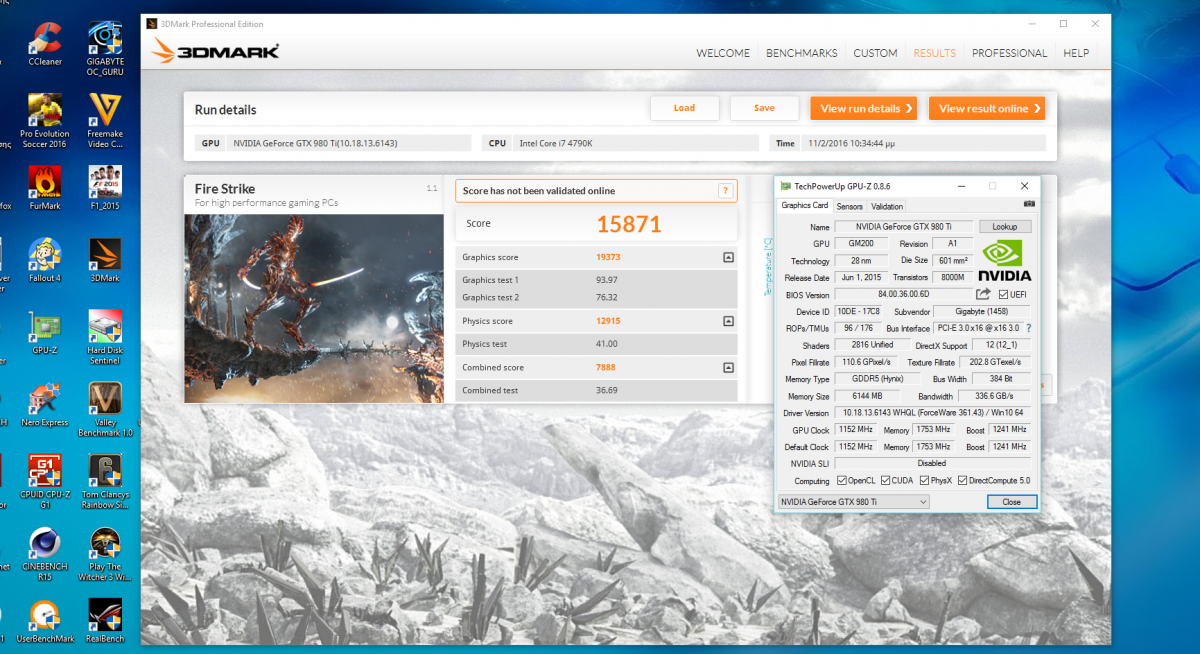Toggle the OpenCL checkbox

tap(842, 481)
